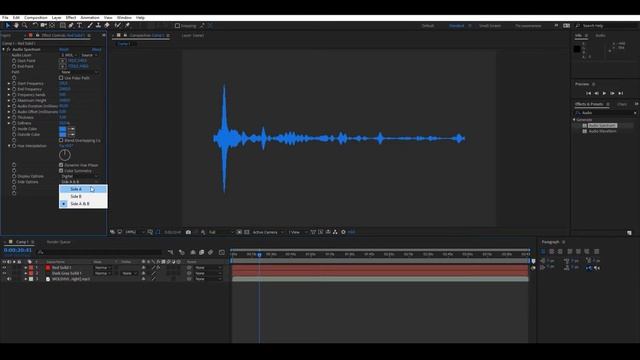The image size is (640, 360).
Task: Click the current time indicator on timeline
Action: 259,254
